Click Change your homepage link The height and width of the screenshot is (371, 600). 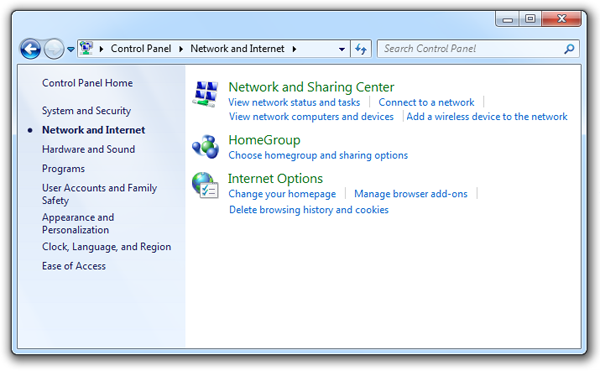[282, 194]
